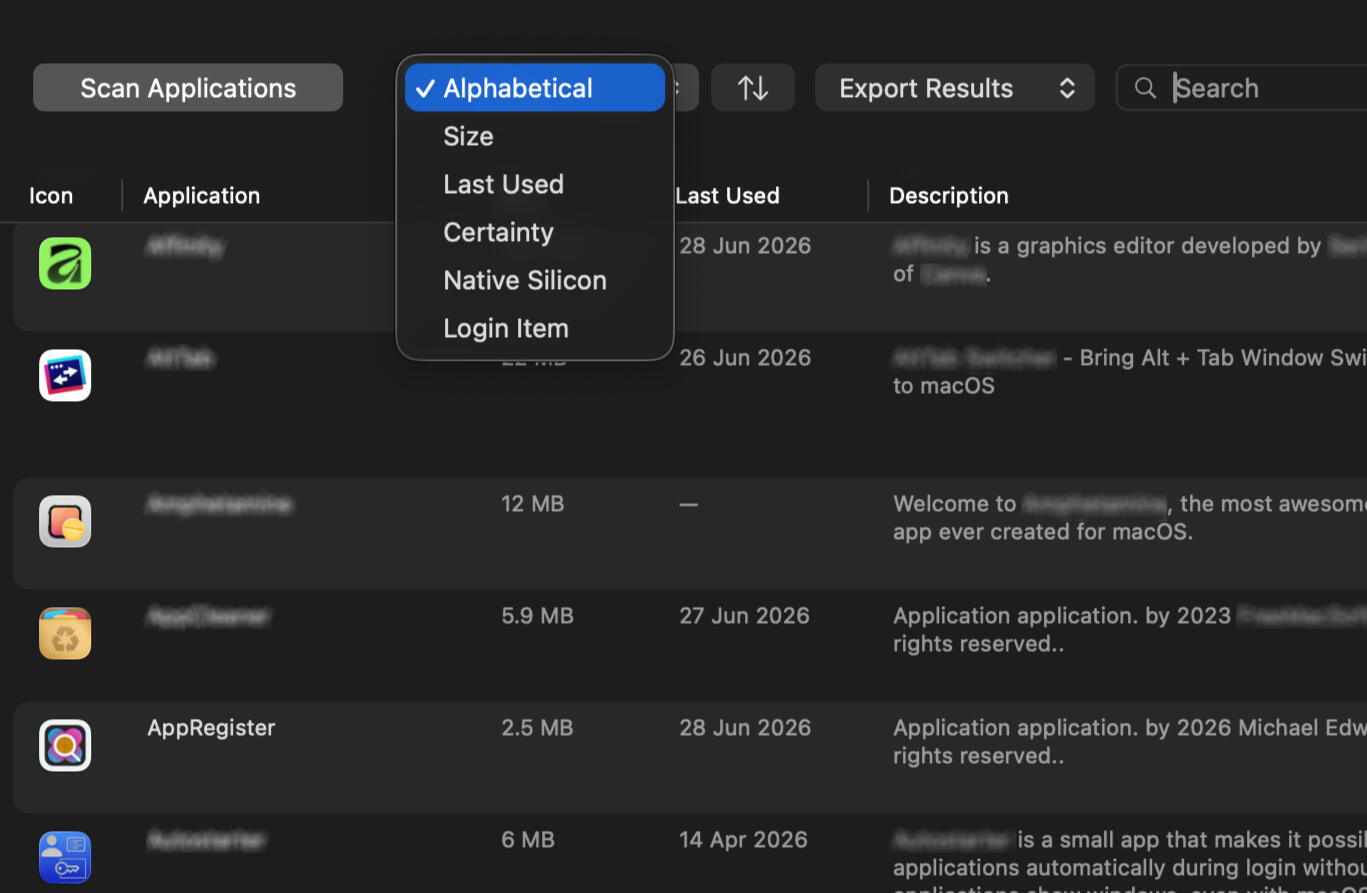Toggle sort direction arrows button
Image resolution: width=1367 pixels, height=893 pixels.
pos(753,88)
